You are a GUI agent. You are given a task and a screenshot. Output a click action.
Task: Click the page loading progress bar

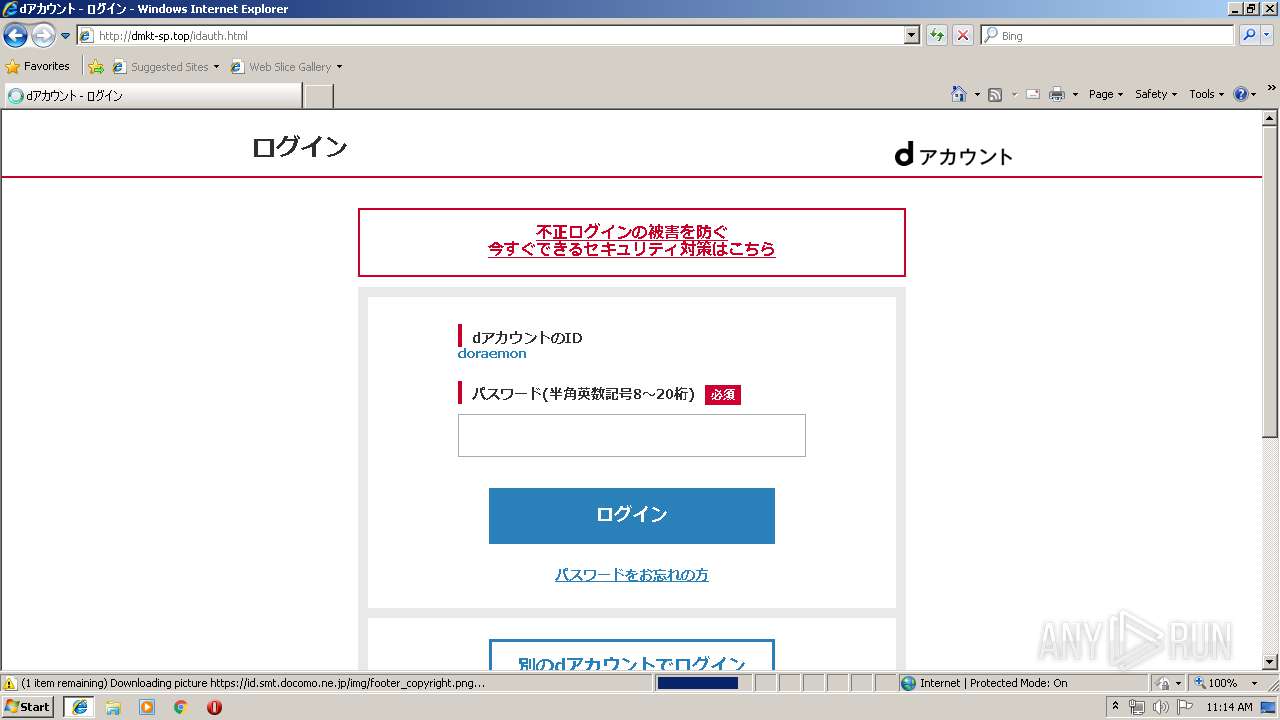[x=698, y=683]
